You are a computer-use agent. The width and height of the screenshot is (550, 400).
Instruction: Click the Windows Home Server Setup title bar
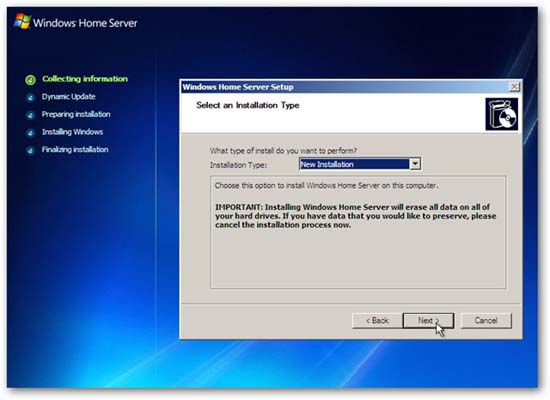coord(344,87)
